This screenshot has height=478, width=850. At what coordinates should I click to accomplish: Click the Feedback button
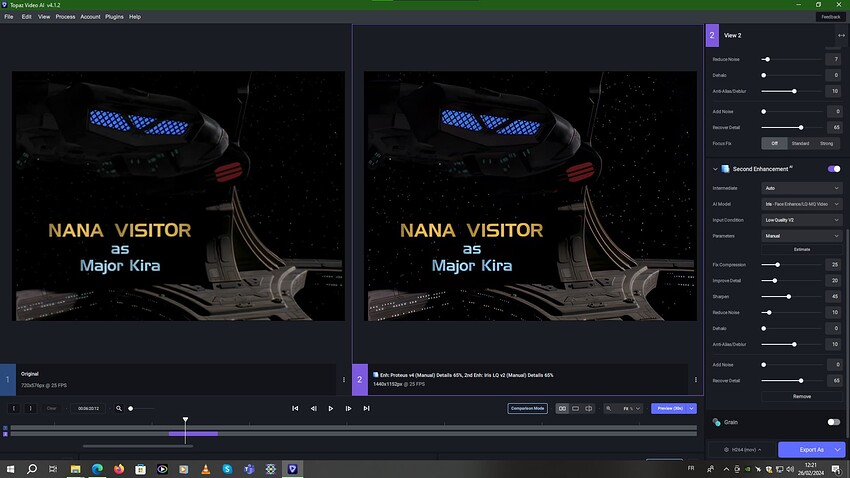[x=830, y=17]
